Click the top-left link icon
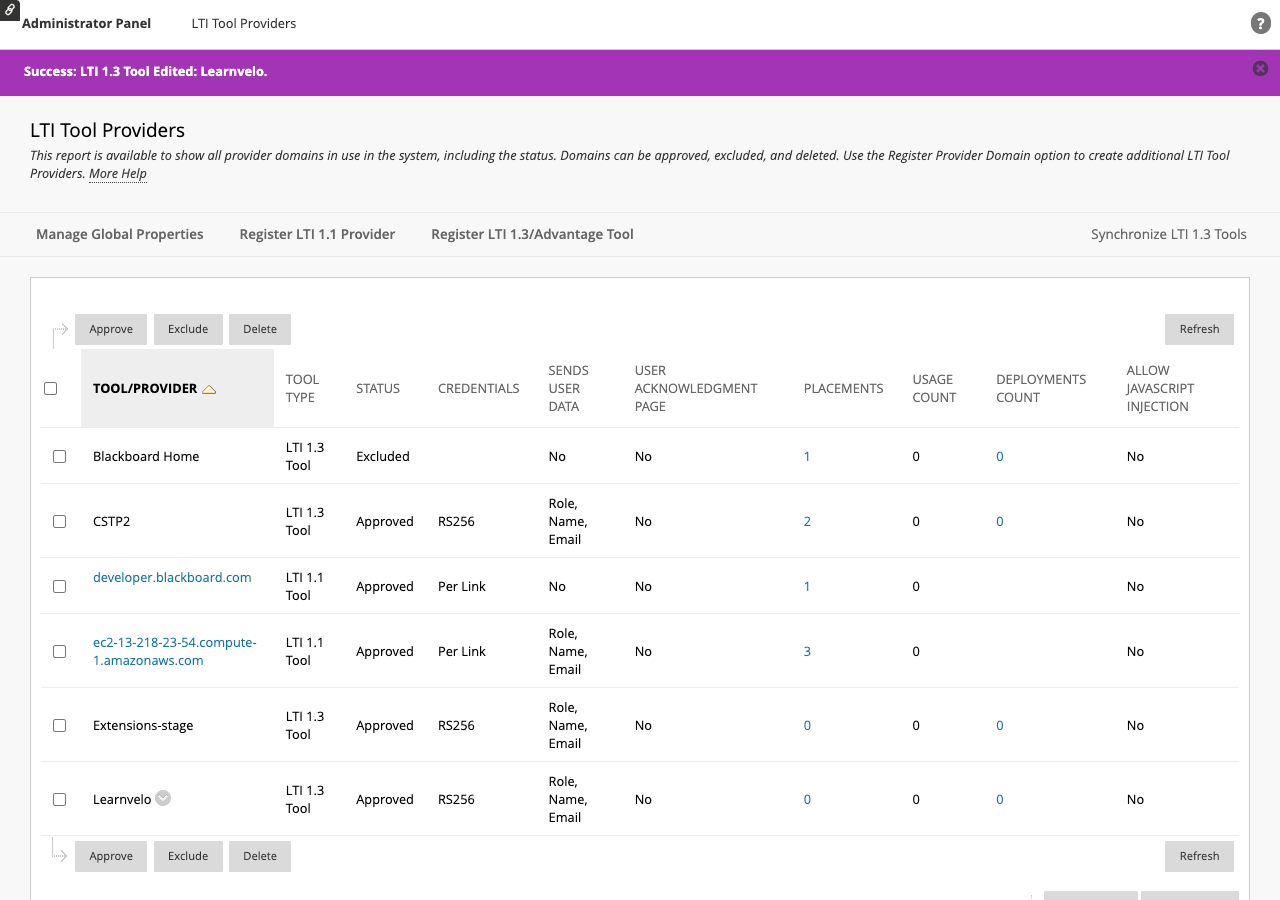 (x=9, y=9)
